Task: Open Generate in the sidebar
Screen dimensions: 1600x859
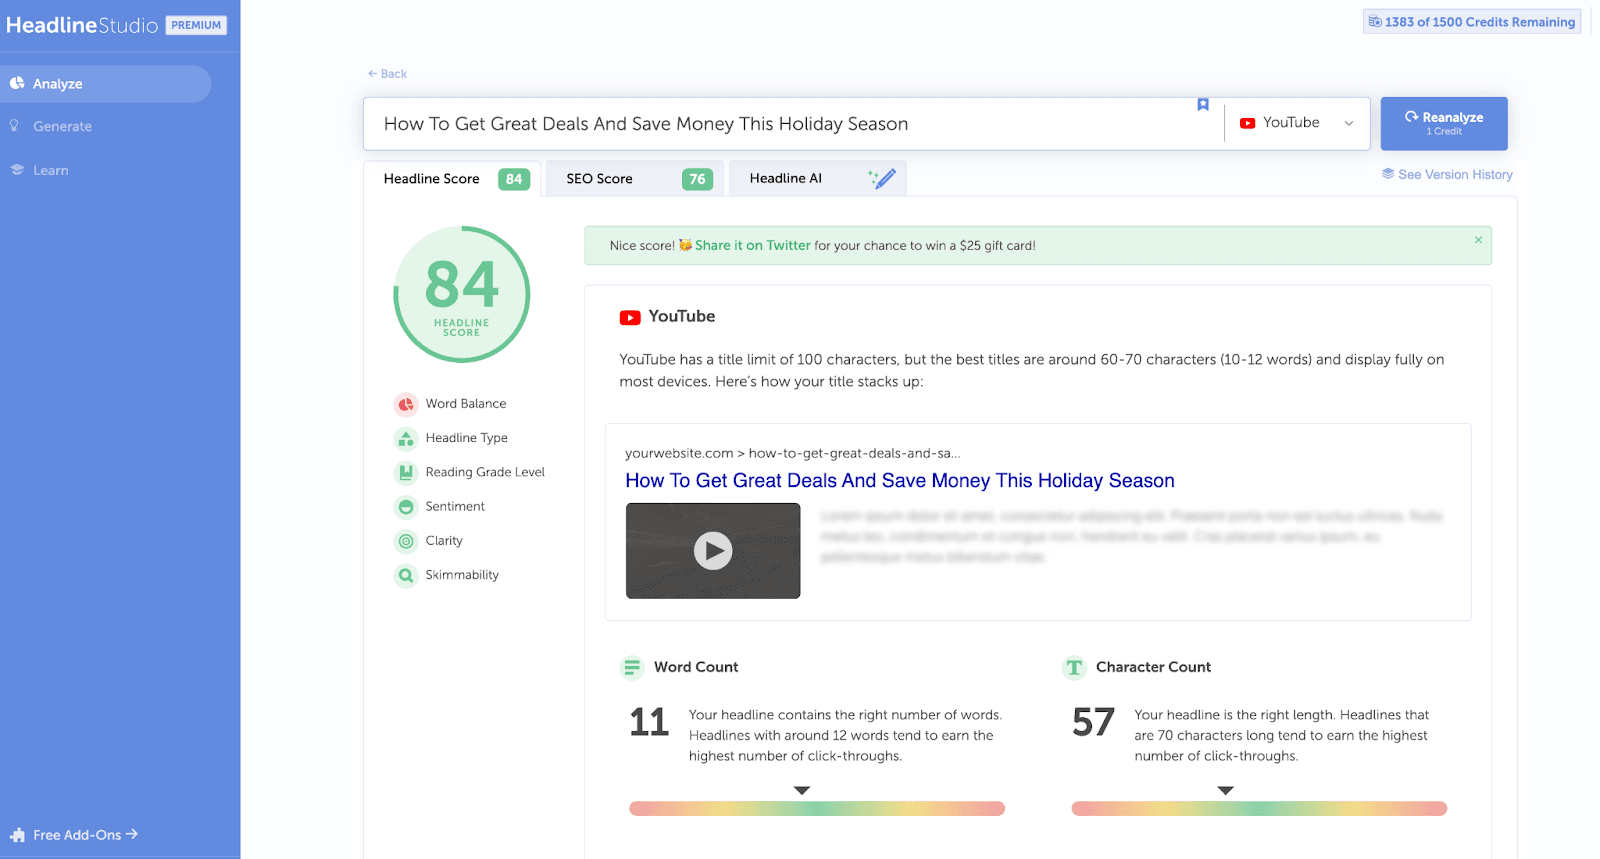Action: tap(62, 127)
